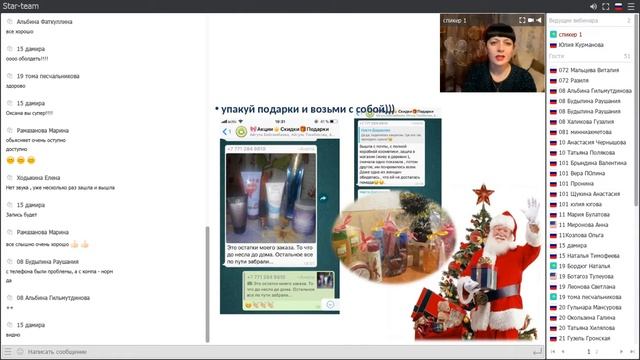Click the oval gift baskets photo
The height and width of the screenshot is (360, 640).
(x=393, y=238)
